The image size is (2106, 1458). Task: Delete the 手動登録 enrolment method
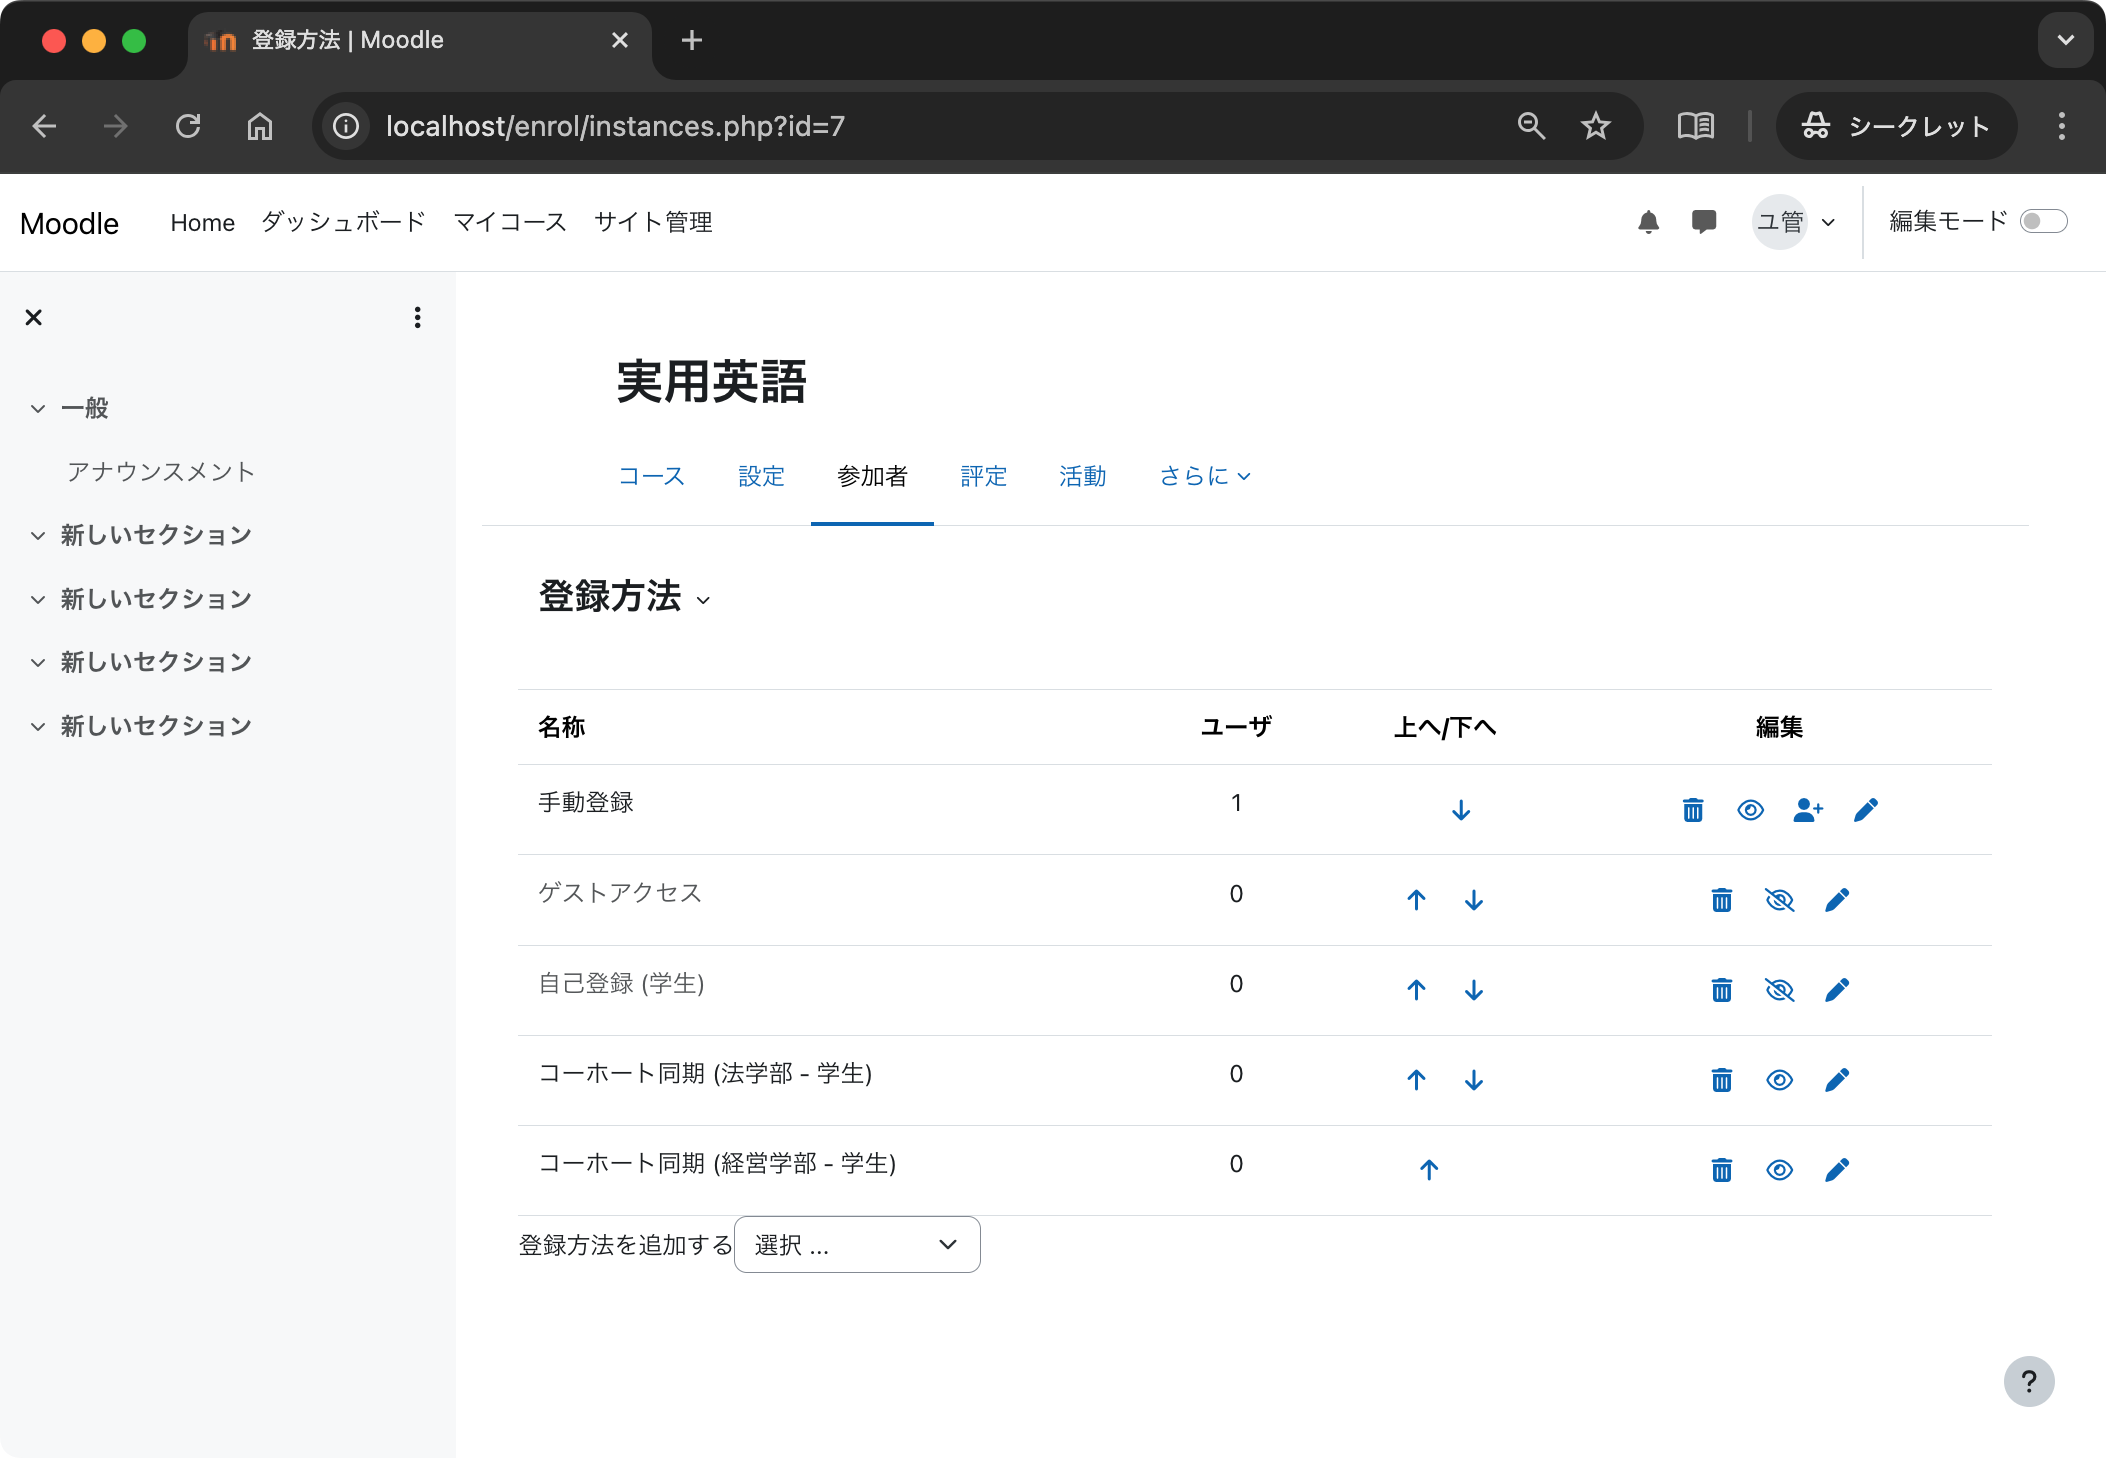(x=1692, y=810)
